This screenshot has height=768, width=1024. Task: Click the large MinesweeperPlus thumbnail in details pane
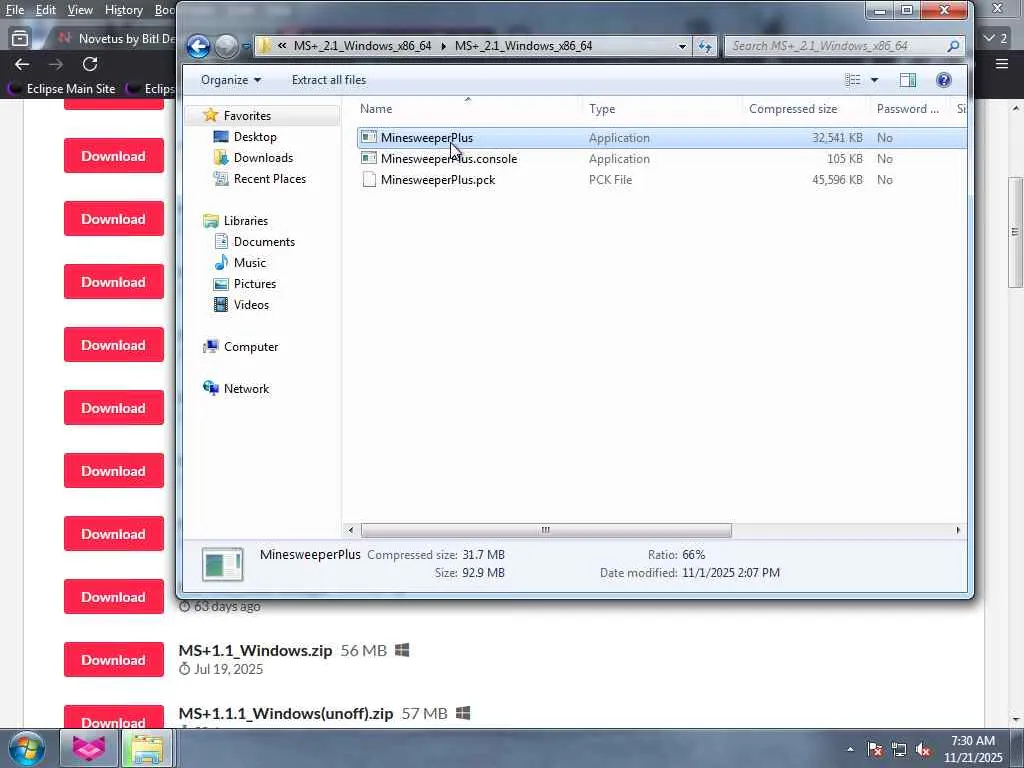(223, 564)
